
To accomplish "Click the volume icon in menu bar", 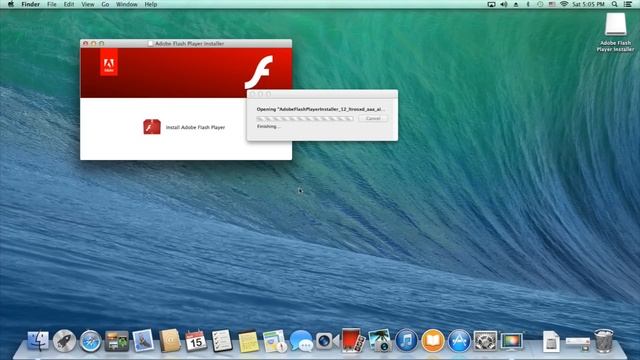I will pyautogui.click(x=504, y=4).
